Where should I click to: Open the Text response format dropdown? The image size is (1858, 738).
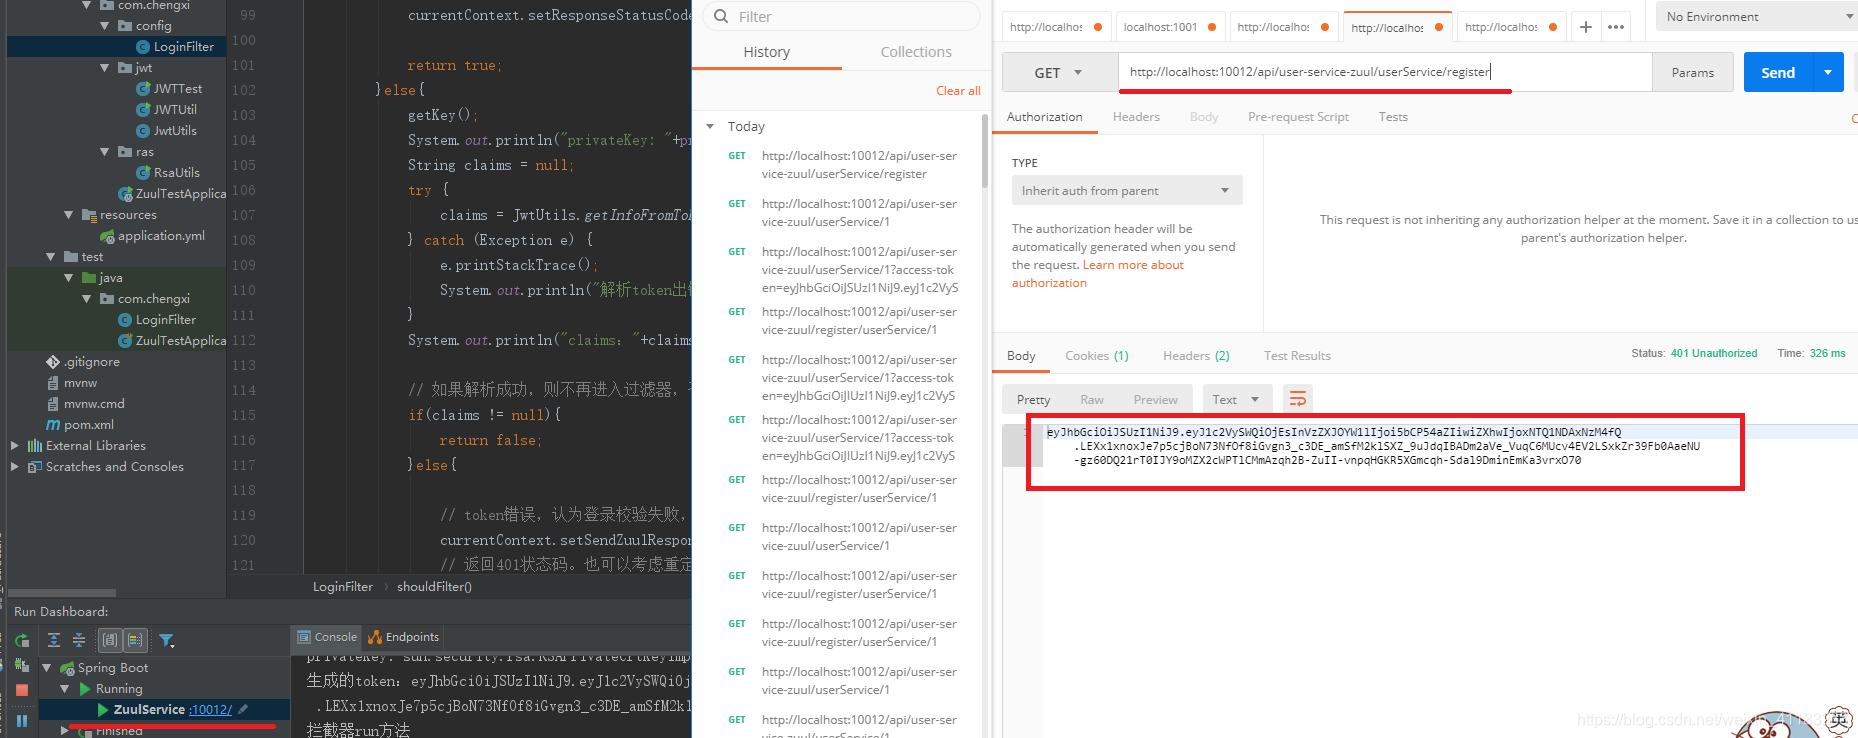(1237, 399)
